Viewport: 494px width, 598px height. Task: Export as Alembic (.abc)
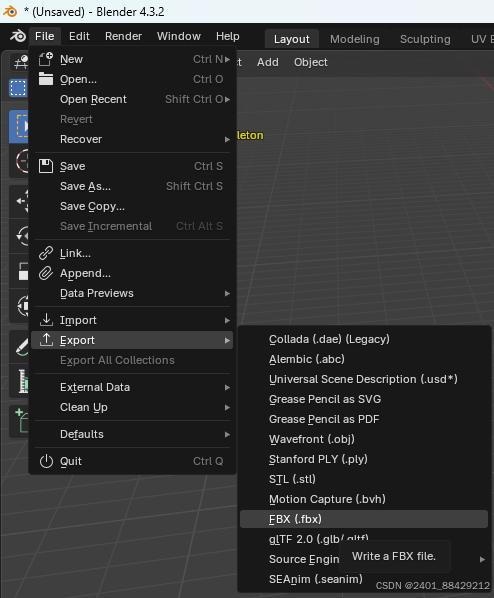click(x=364, y=359)
